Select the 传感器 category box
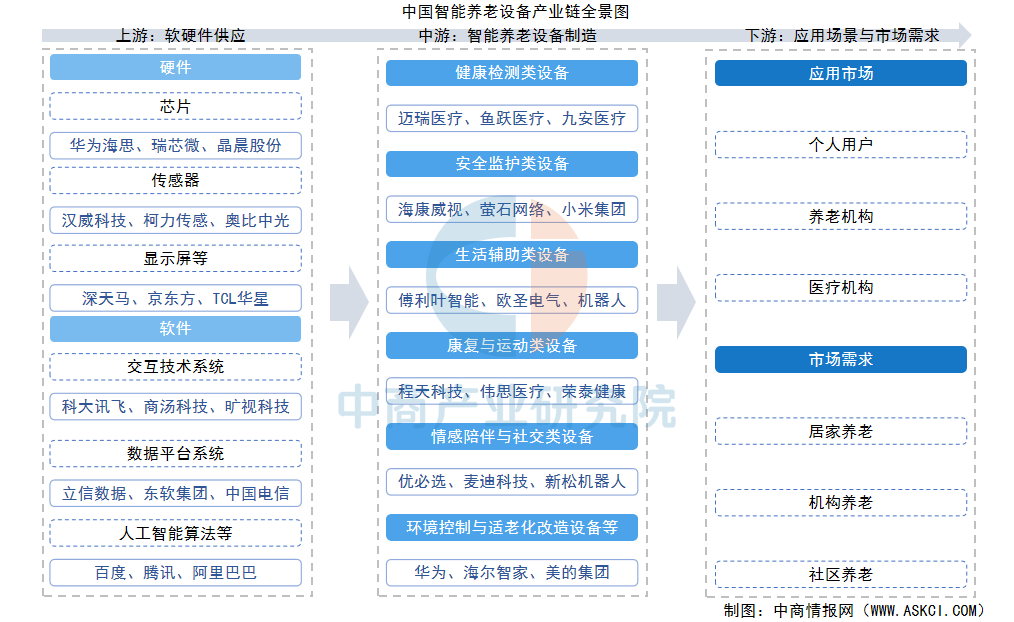Image resolution: width=1014 pixels, height=622 pixels. coord(175,181)
